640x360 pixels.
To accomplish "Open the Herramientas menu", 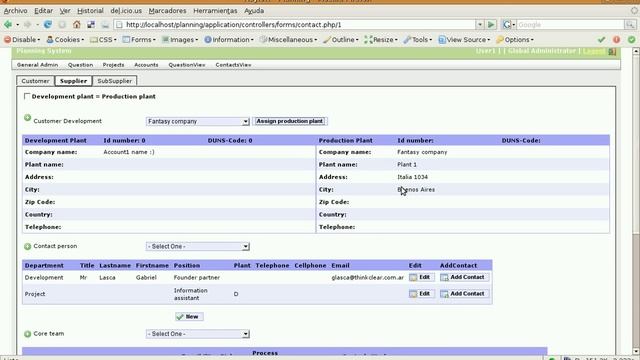I will pos(215,11).
